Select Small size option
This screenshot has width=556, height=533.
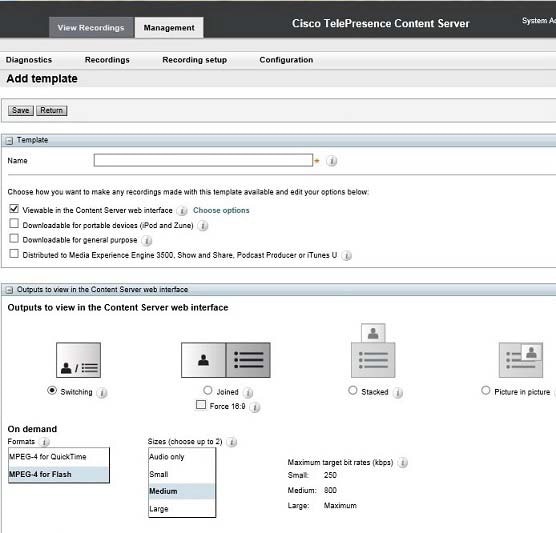coord(182,474)
